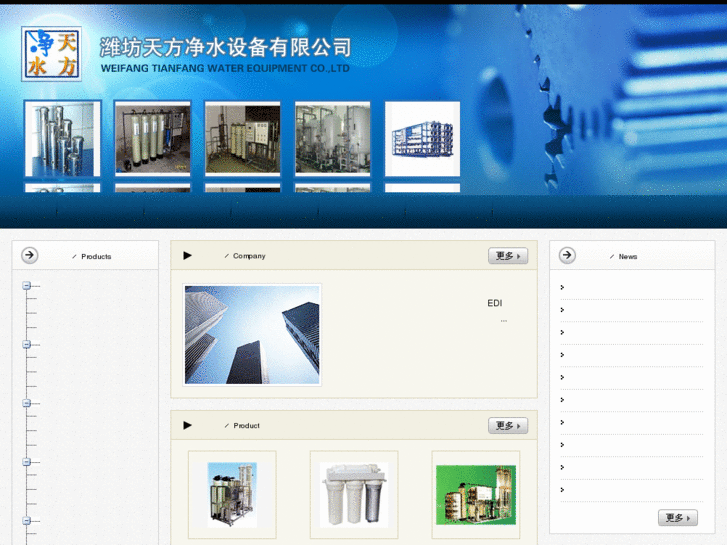The image size is (727, 545).
Task: Click the EDI text in Company description
Action: click(495, 303)
